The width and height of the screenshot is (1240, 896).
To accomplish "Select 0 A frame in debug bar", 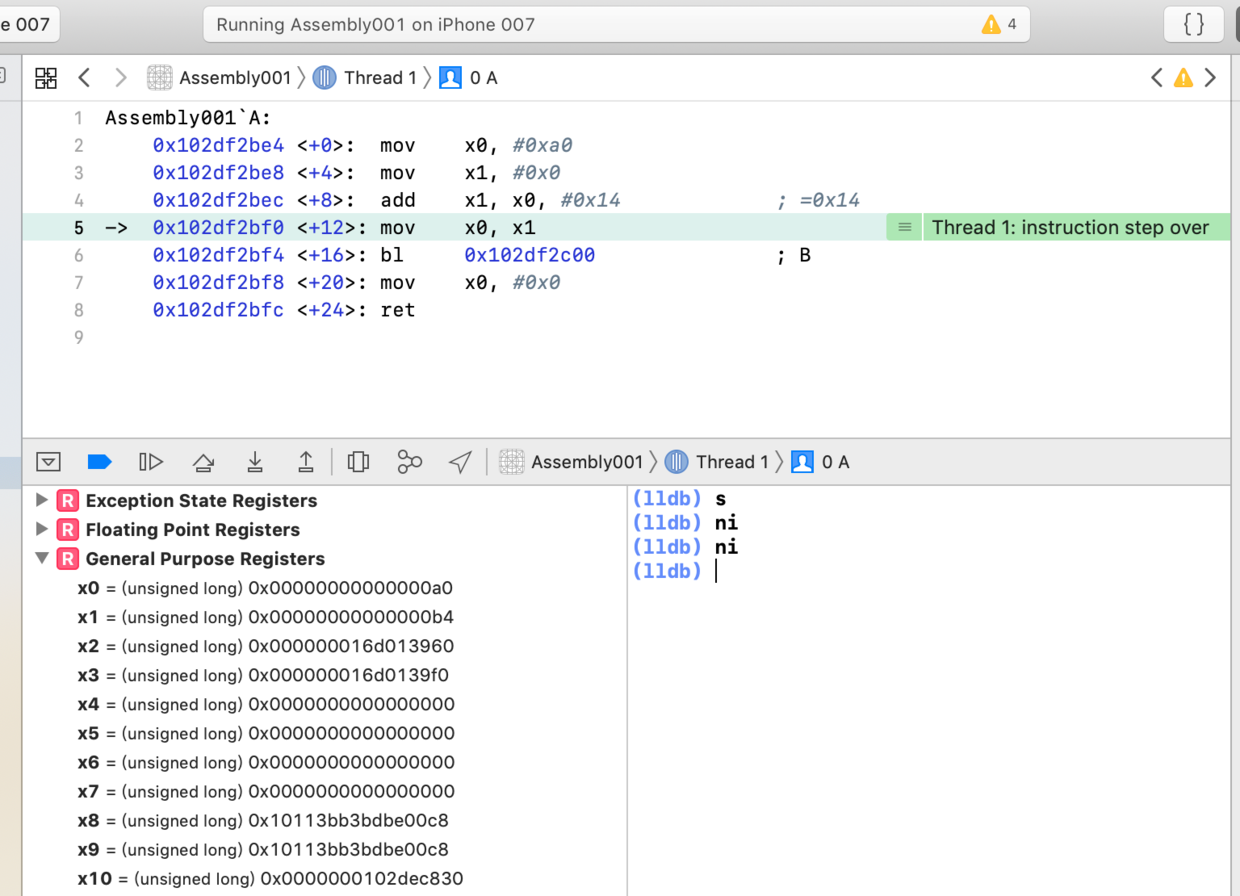I will pyautogui.click(x=820, y=462).
